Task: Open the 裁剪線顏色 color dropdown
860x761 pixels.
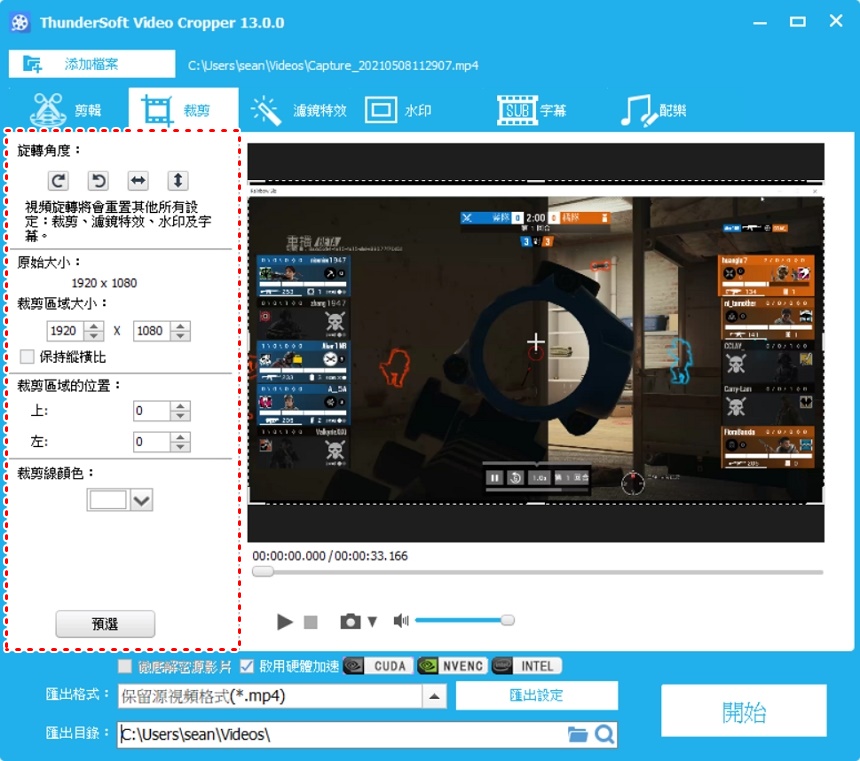Action: (x=141, y=501)
